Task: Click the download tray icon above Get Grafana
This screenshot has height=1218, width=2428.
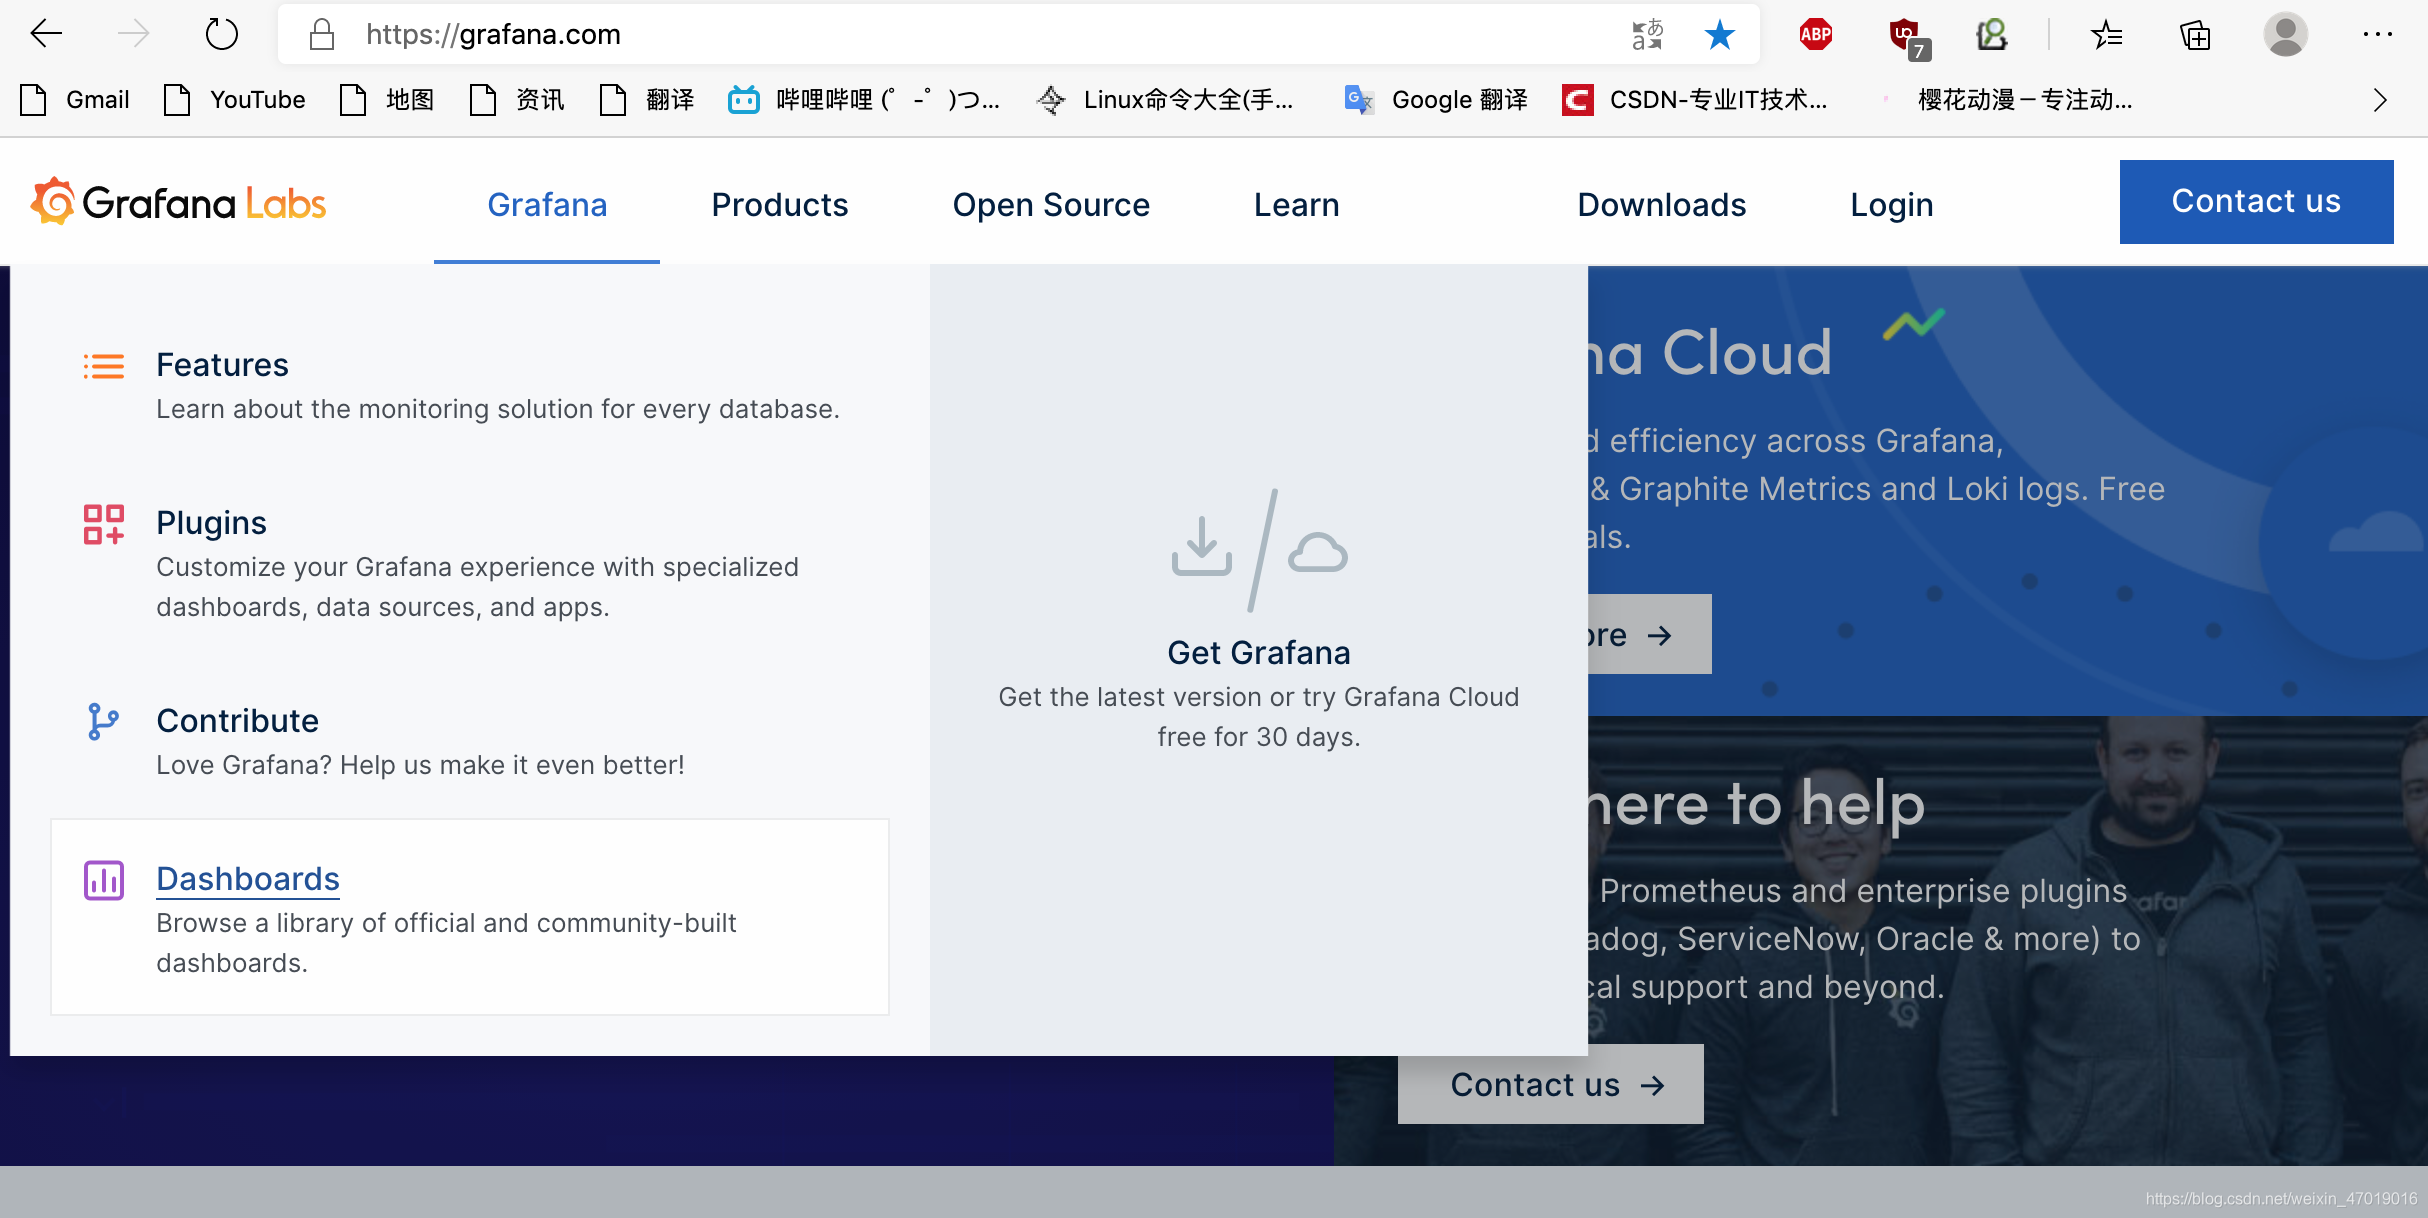Action: click(1201, 546)
